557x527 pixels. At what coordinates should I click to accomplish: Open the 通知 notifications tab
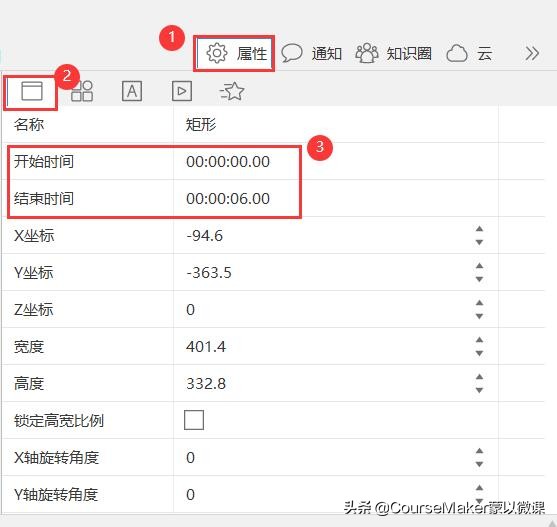click(x=312, y=54)
